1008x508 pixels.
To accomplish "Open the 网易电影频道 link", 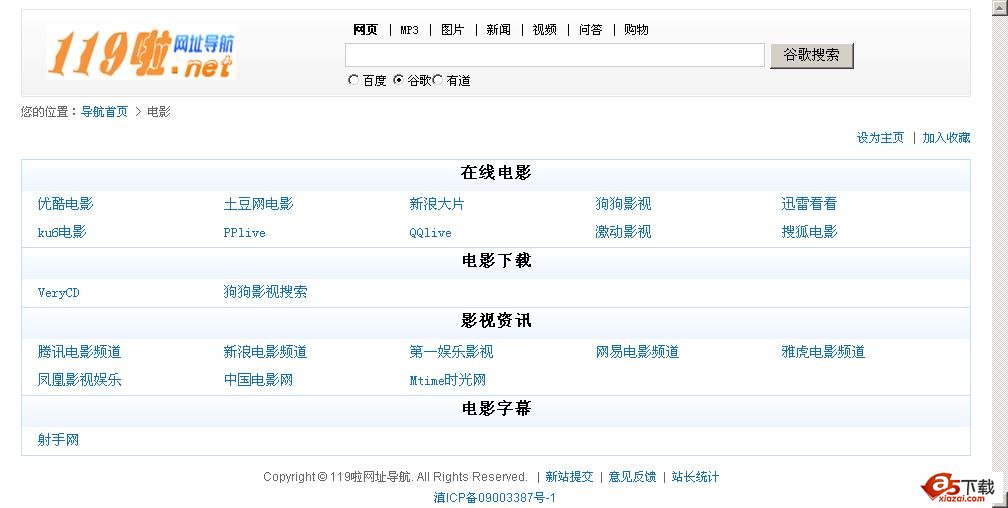I will (637, 352).
